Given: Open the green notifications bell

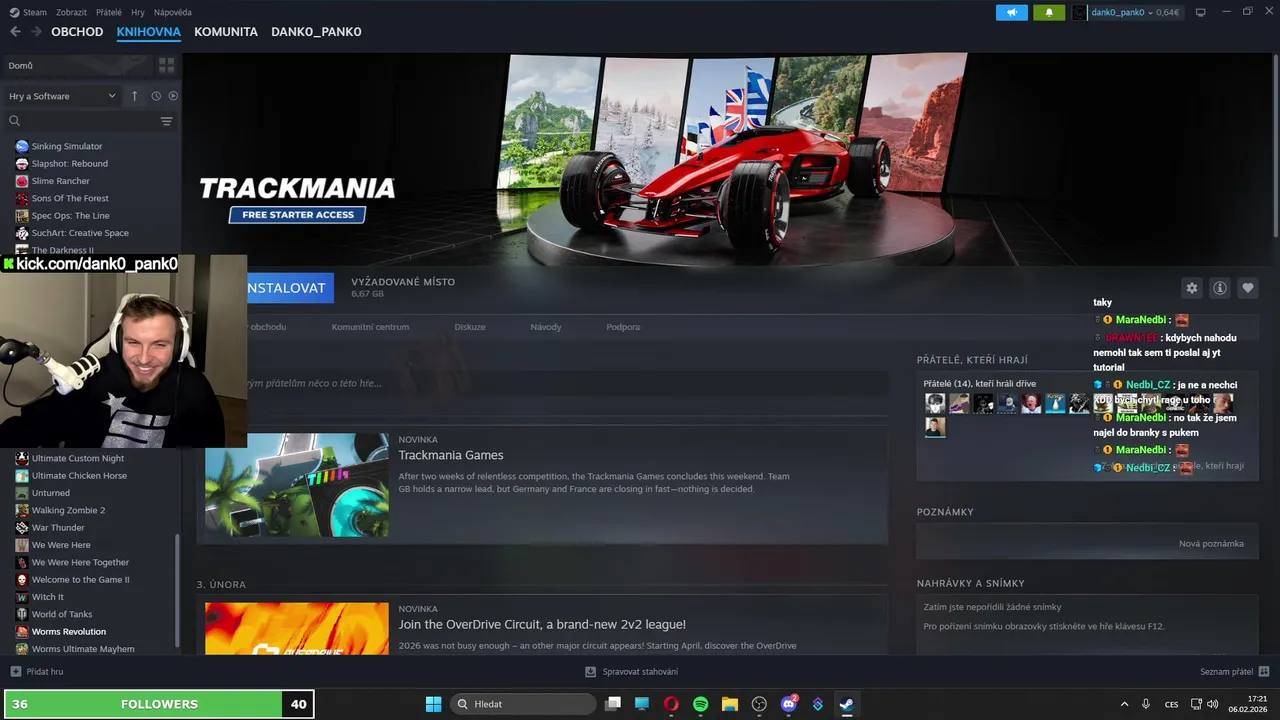Looking at the screenshot, I should 1049,13.
